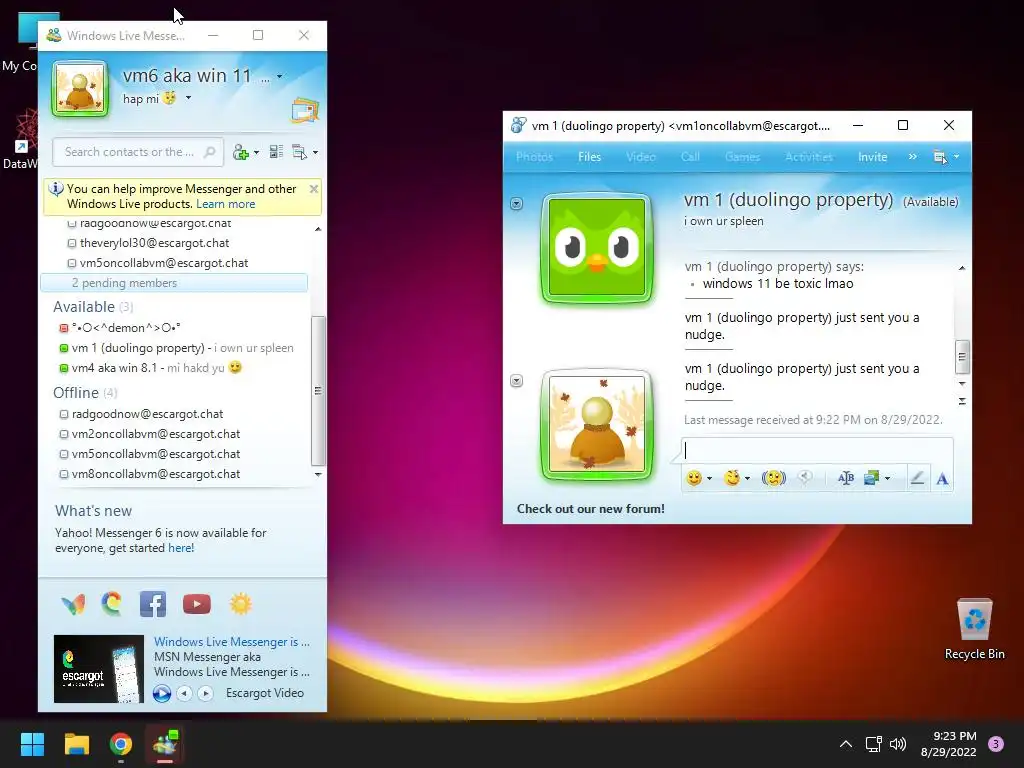1024x768 pixels.
Task: Click the voice clip icon
Action: pyautogui.click(x=805, y=478)
